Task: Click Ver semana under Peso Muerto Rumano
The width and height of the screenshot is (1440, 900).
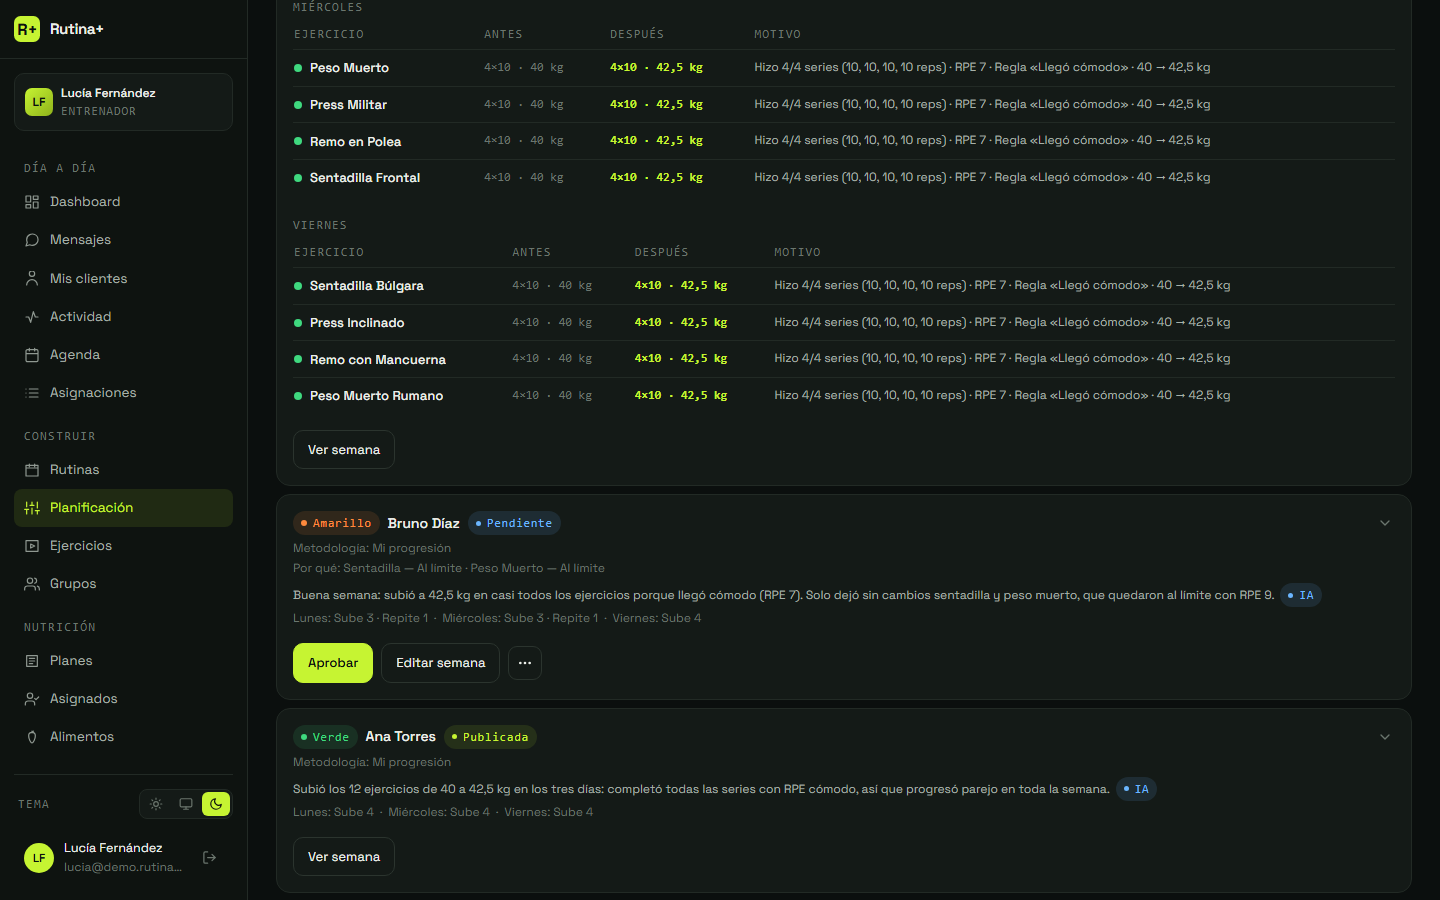Action: [344, 450]
